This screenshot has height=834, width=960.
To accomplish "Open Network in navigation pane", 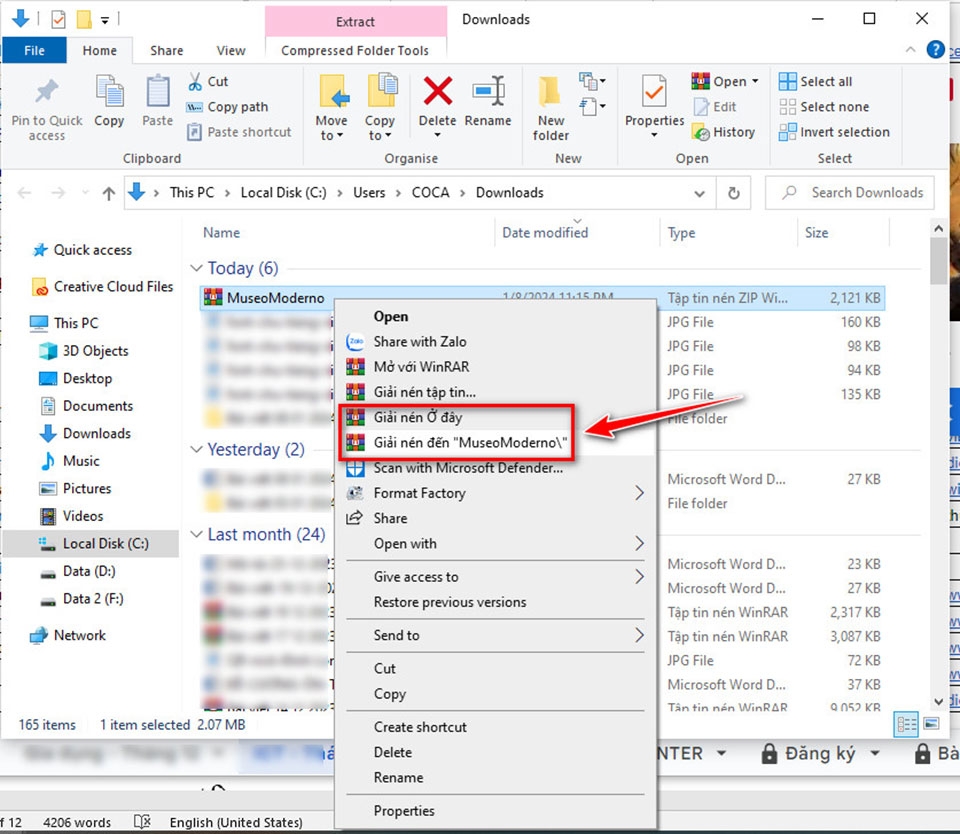I will [69, 636].
